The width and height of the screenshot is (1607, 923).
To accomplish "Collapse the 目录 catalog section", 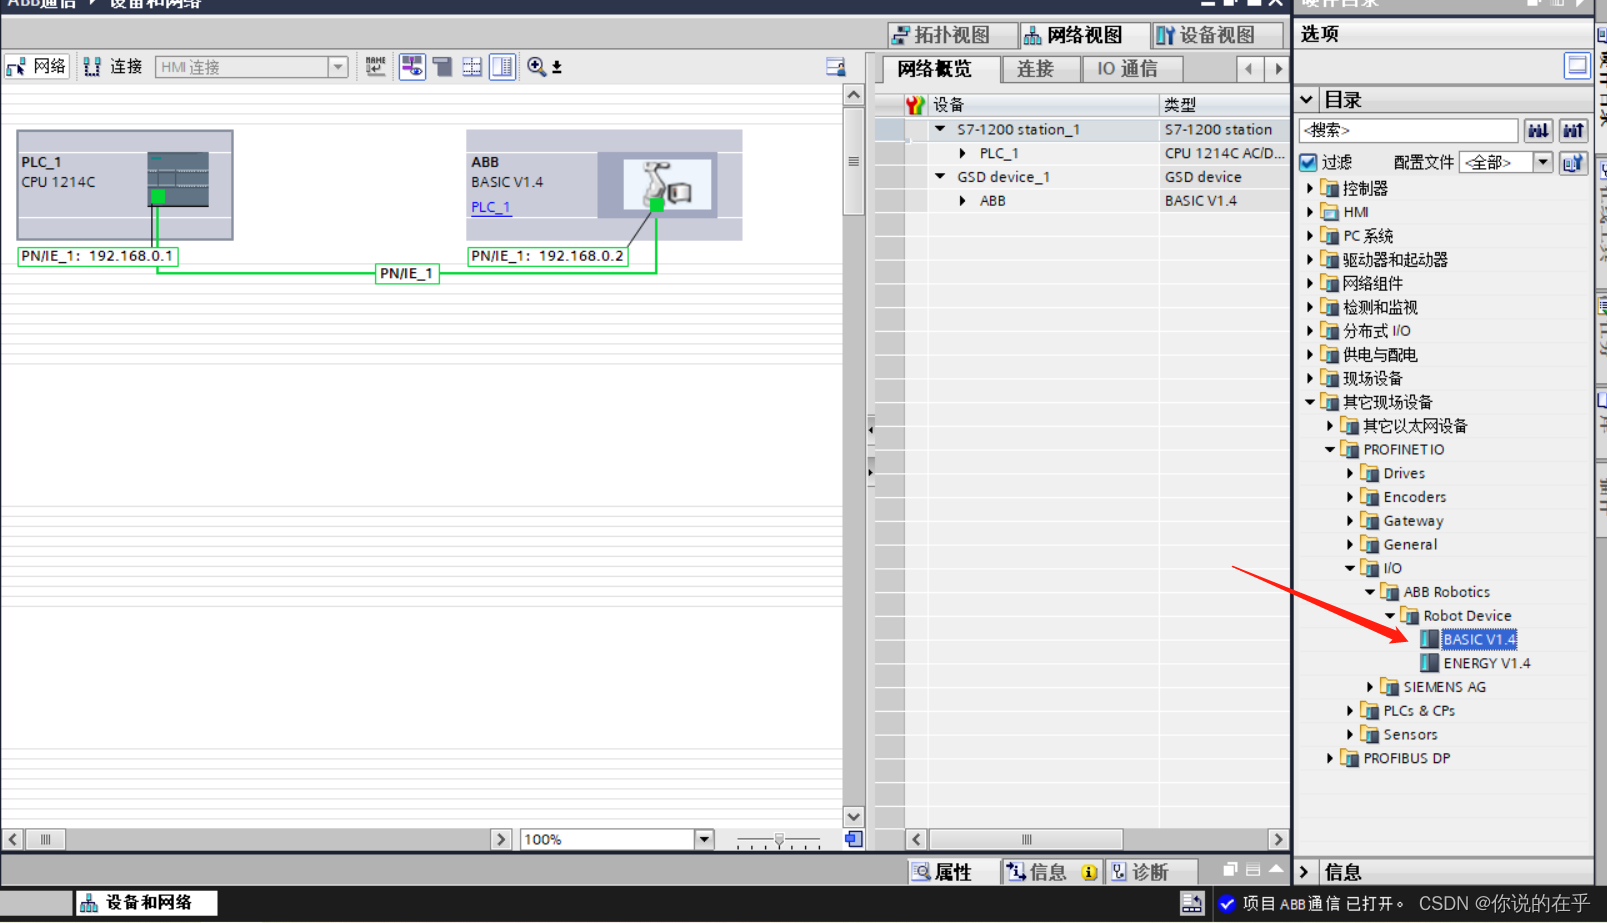I will click(1306, 99).
